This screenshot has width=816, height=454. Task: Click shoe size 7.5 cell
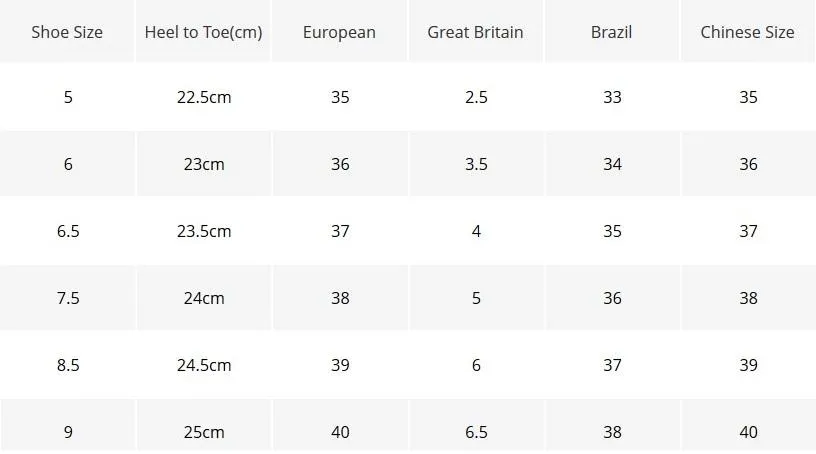(x=67, y=298)
